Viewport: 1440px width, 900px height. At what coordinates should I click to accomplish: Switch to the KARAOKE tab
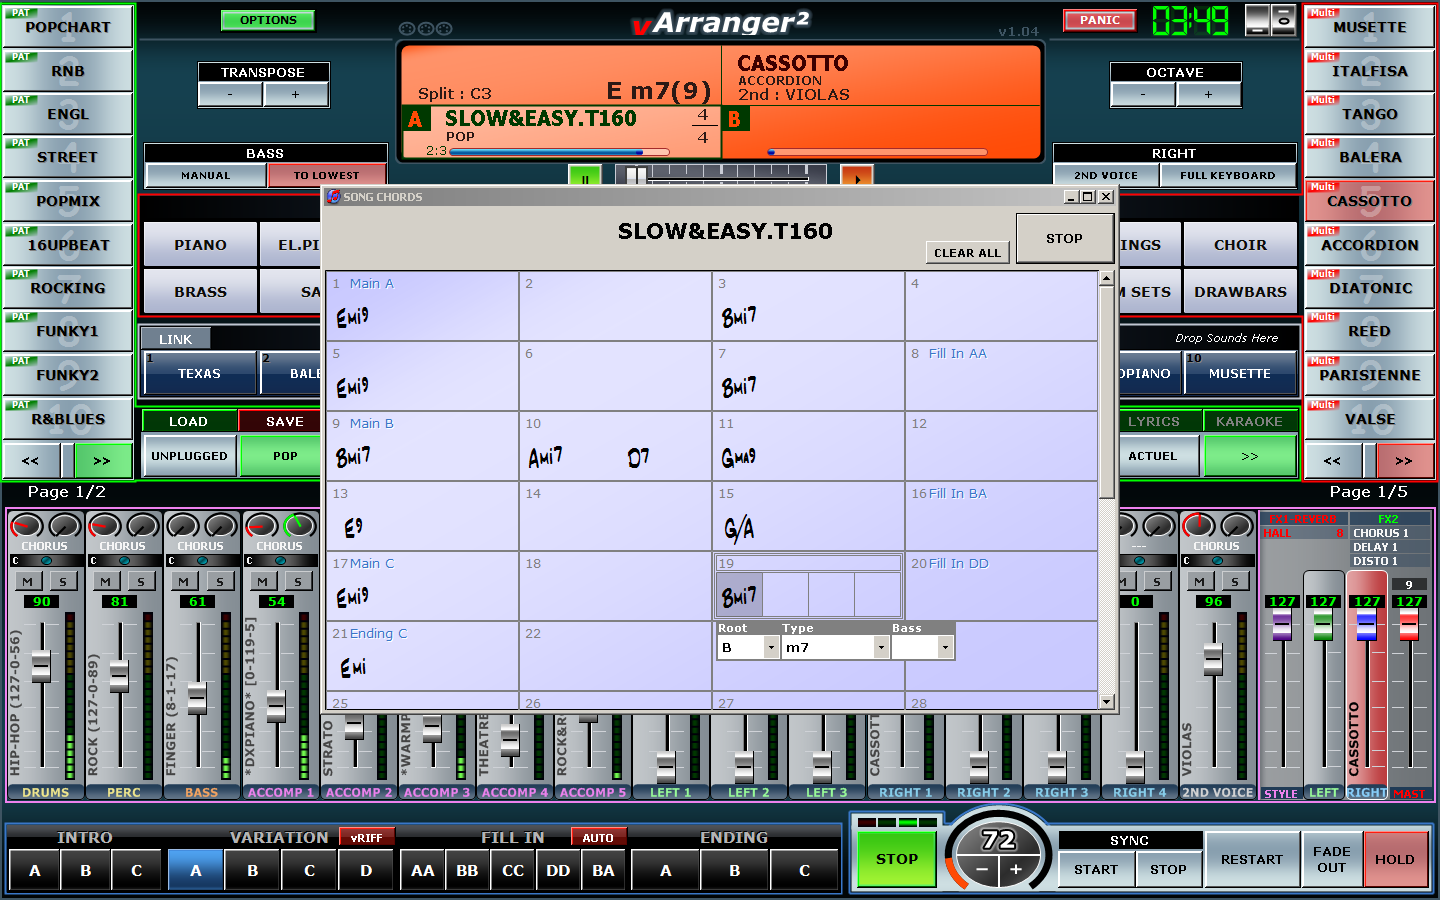[x=1249, y=421]
